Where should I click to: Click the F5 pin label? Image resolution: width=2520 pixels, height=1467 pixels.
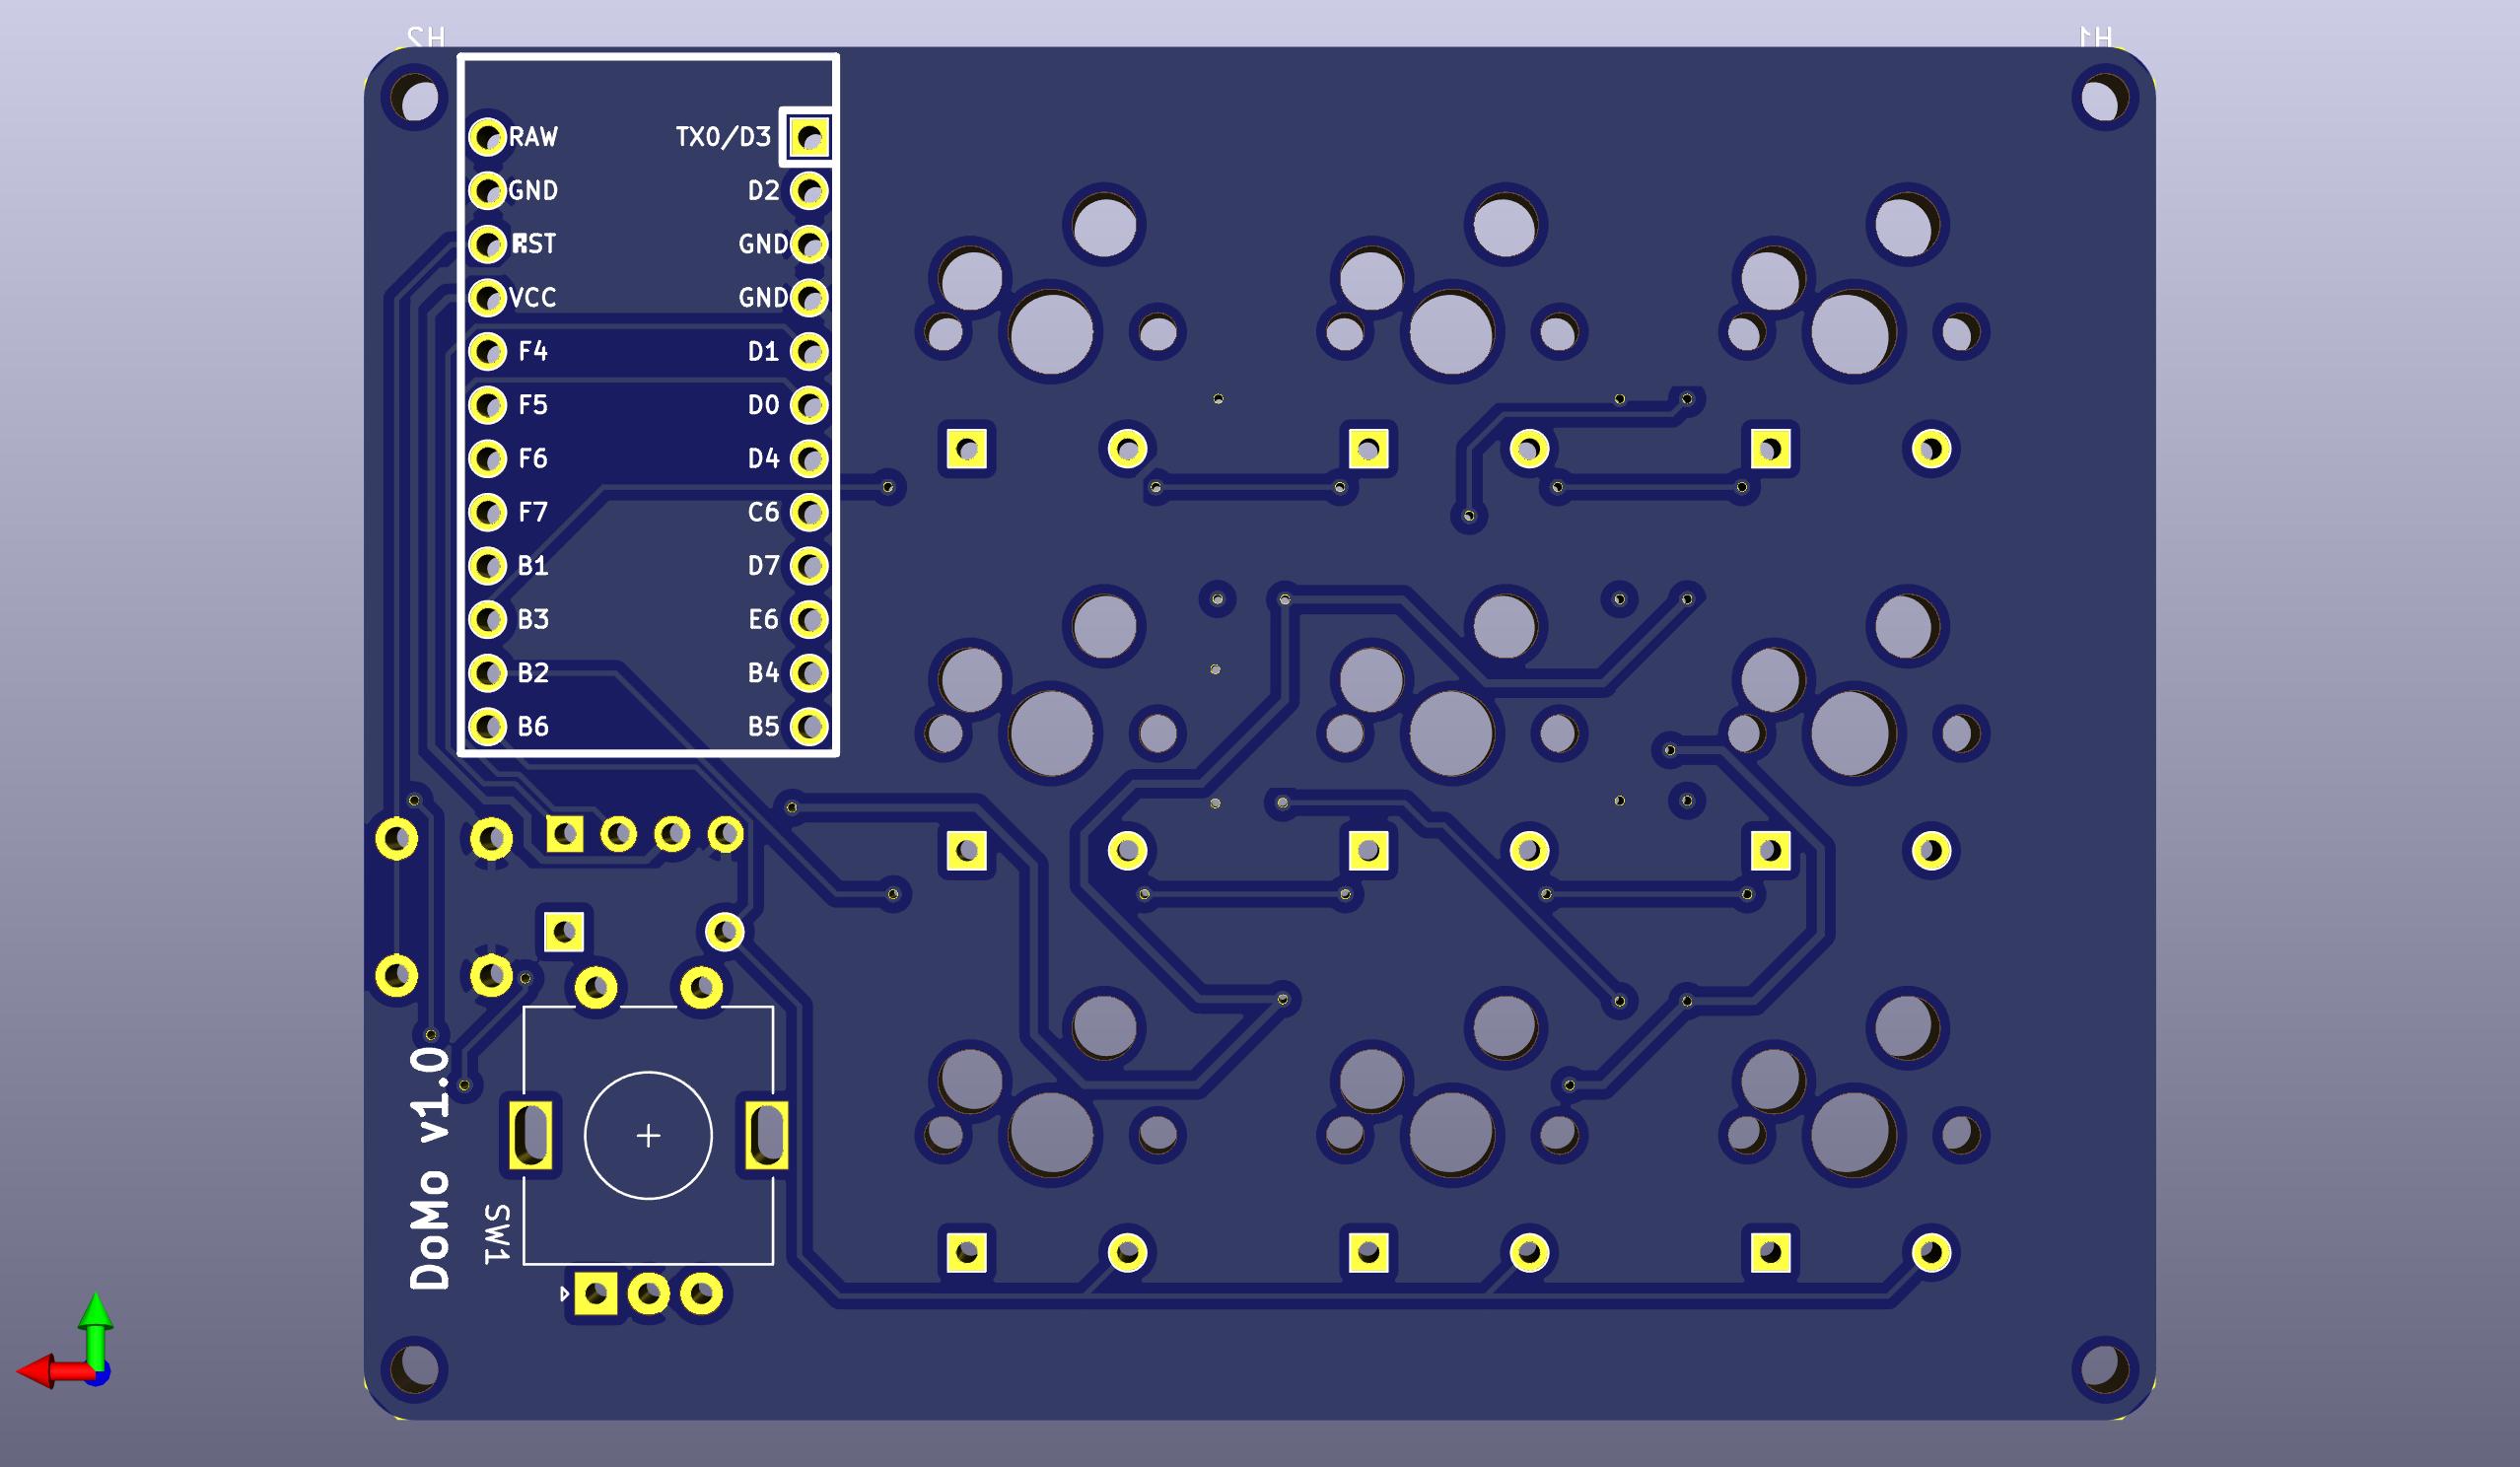[533, 405]
